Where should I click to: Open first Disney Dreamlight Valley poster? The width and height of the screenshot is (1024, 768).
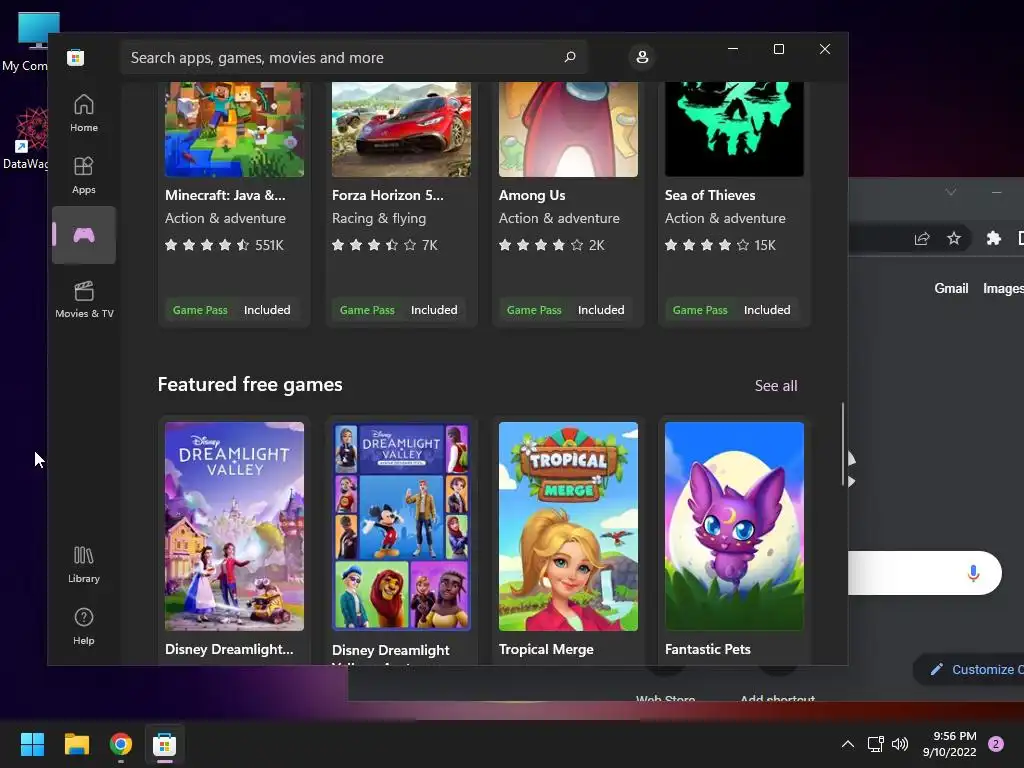click(234, 526)
